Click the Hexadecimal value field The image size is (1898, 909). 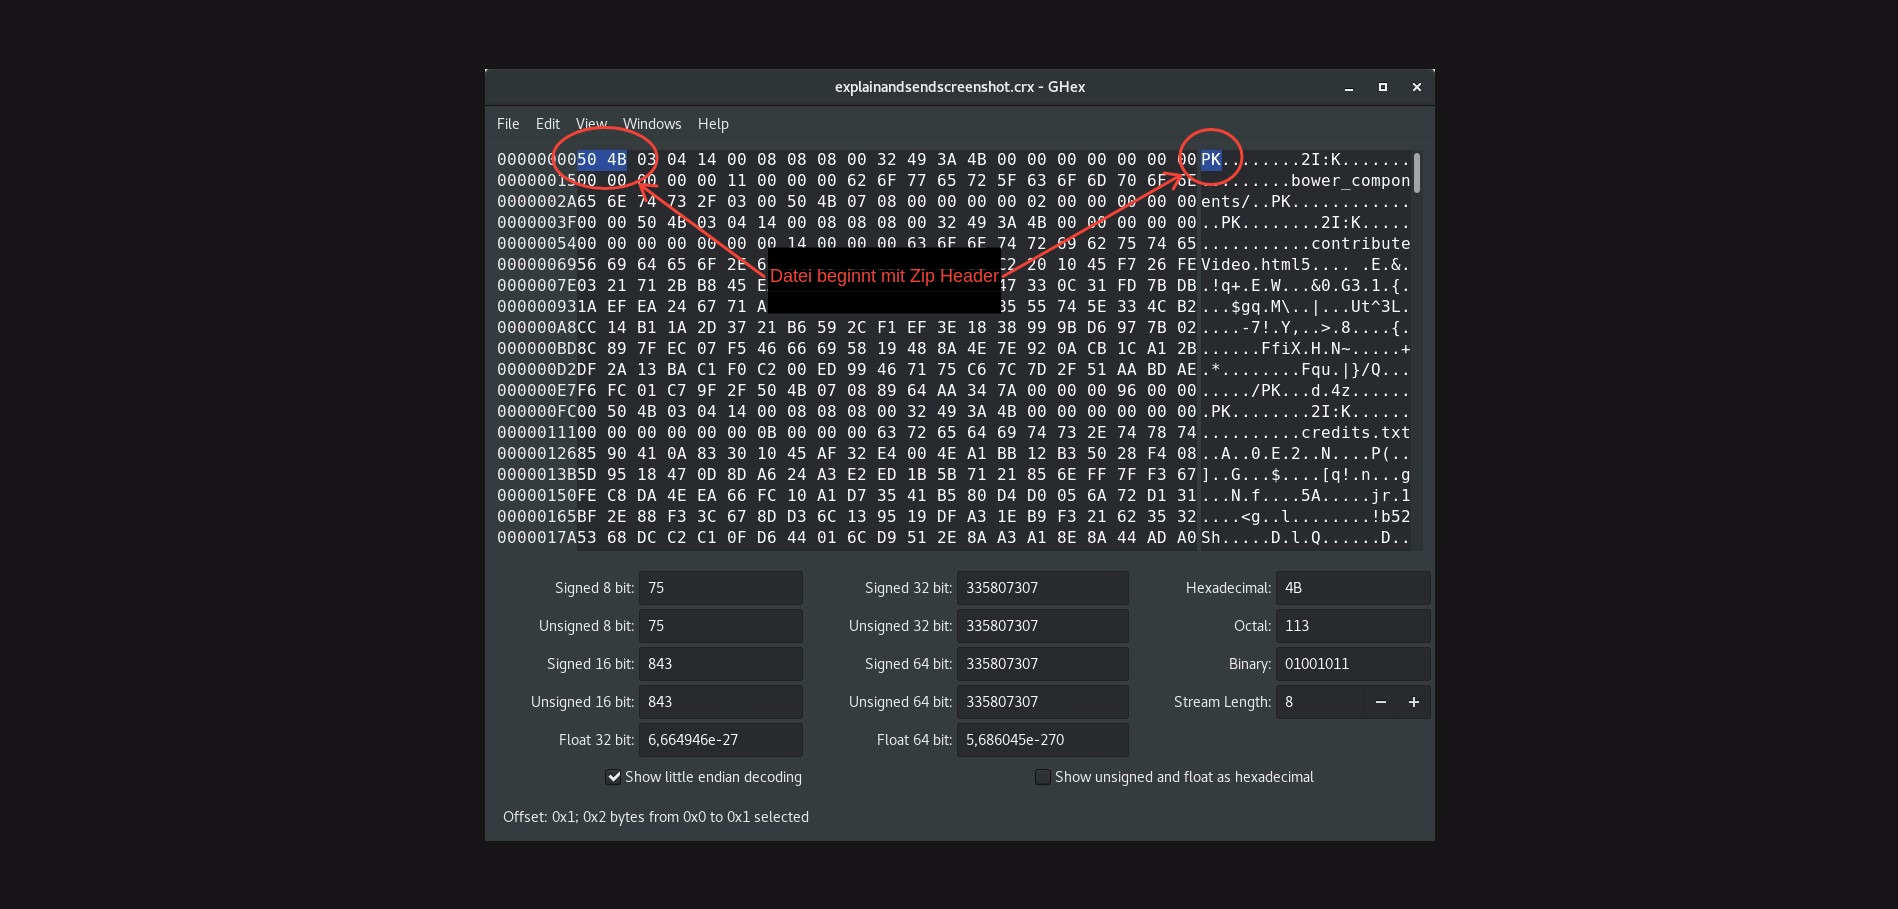pos(1352,588)
